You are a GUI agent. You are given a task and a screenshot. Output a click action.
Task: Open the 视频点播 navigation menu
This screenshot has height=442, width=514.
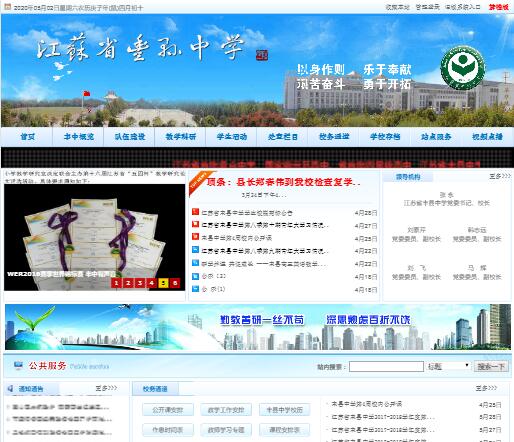point(487,137)
